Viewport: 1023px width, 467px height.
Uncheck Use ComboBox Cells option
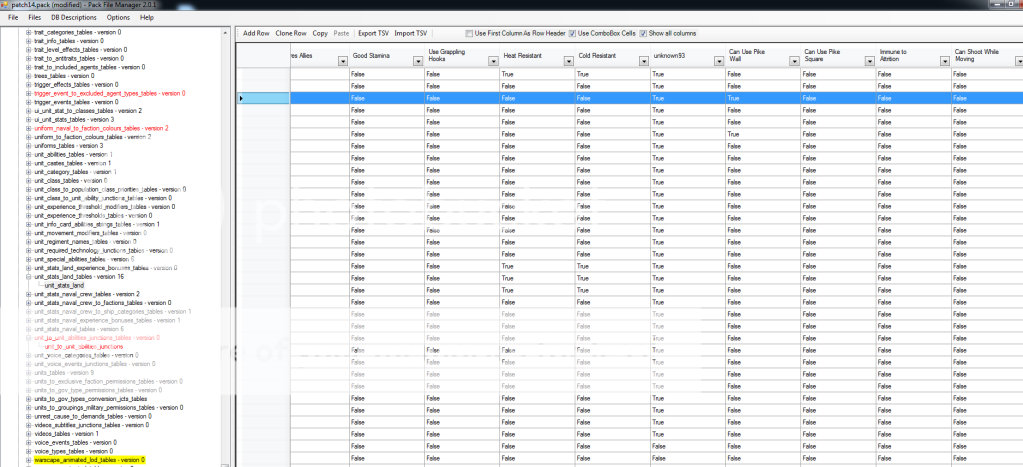[572, 33]
